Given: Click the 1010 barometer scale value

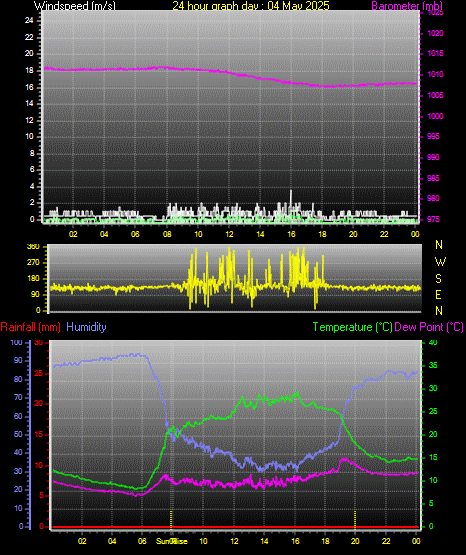Looking at the screenshot, I should (435, 74).
